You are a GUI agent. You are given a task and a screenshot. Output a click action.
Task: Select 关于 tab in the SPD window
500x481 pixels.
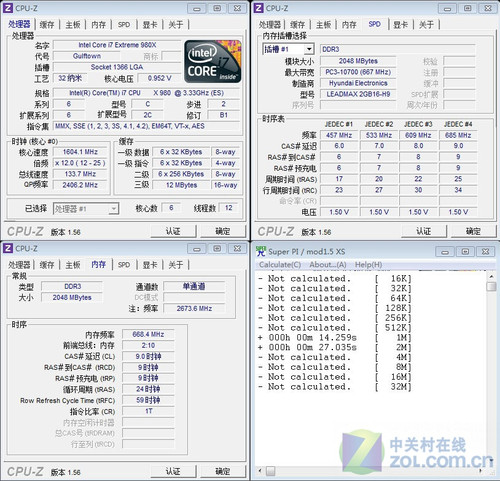pyautogui.click(x=426, y=24)
